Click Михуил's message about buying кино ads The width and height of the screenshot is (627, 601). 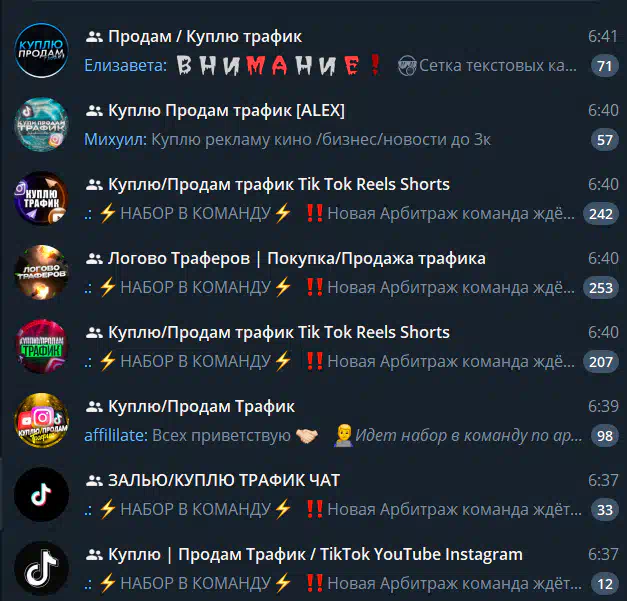click(287, 140)
